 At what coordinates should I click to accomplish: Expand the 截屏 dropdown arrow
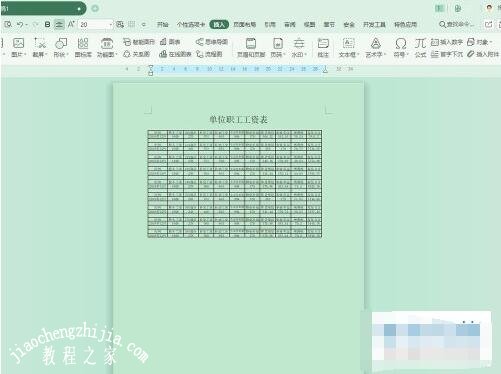(x=46, y=54)
